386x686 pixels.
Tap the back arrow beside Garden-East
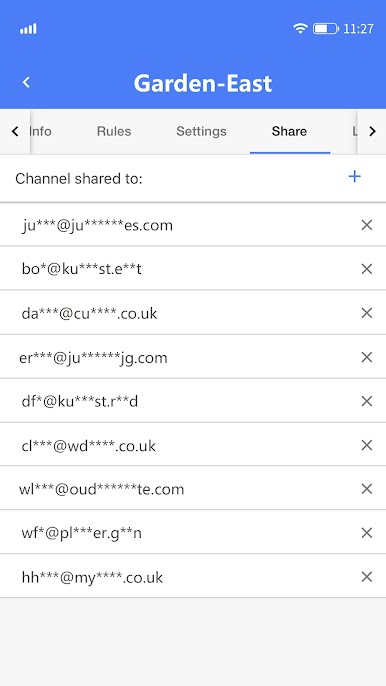26,82
